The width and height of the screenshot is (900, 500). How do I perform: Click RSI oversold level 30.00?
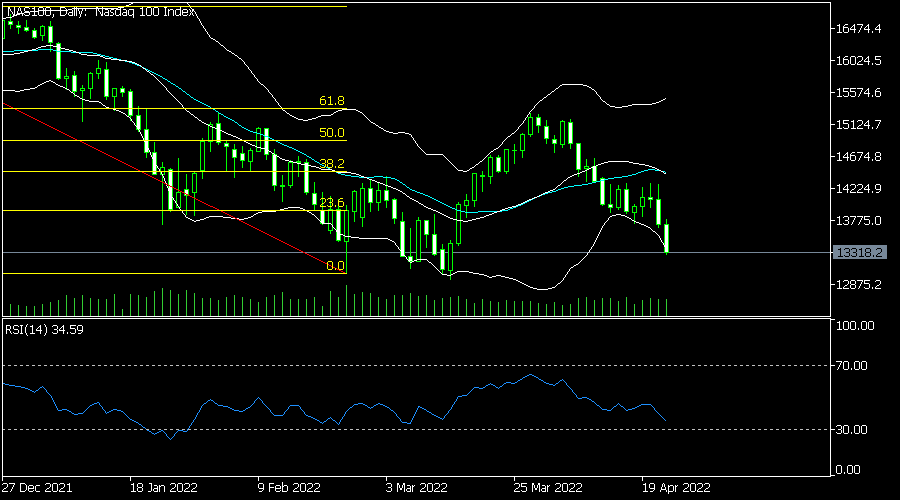(x=851, y=430)
